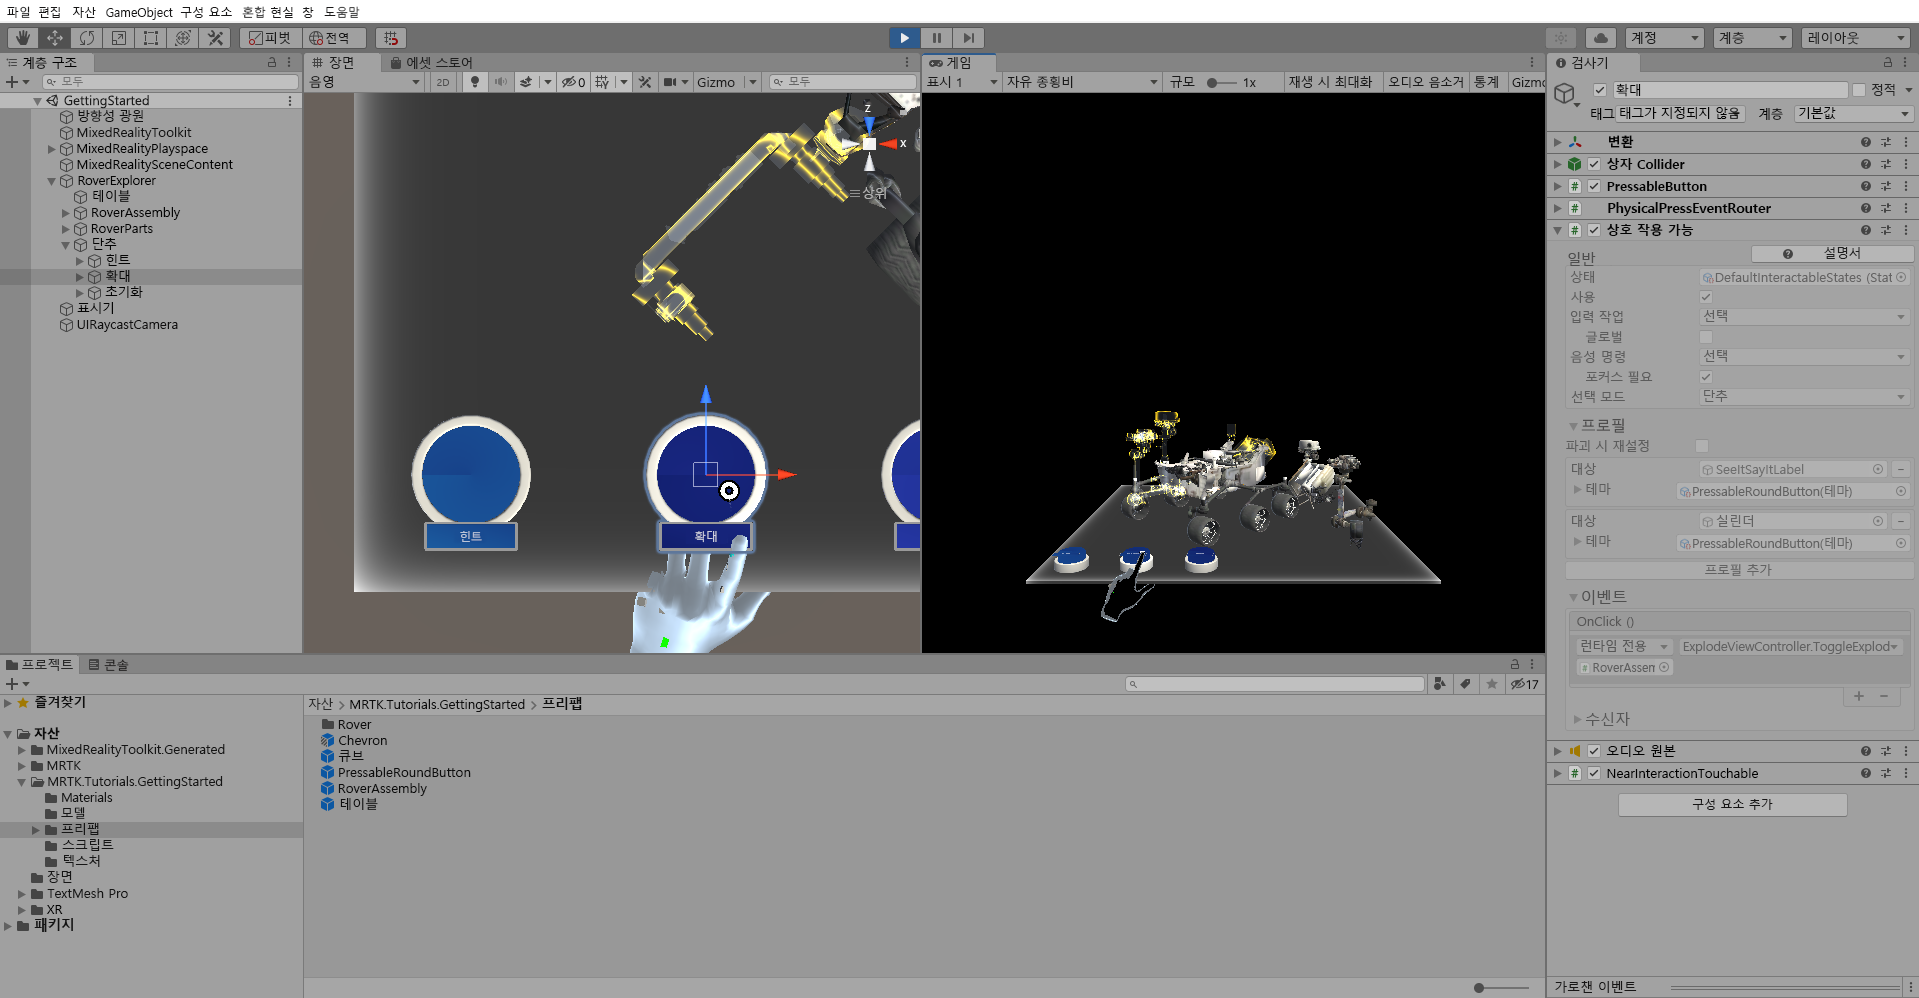Viewport: 1919px width, 998px height.
Task: Open the PressableButton preset settings icon
Action: coord(1886,186)
